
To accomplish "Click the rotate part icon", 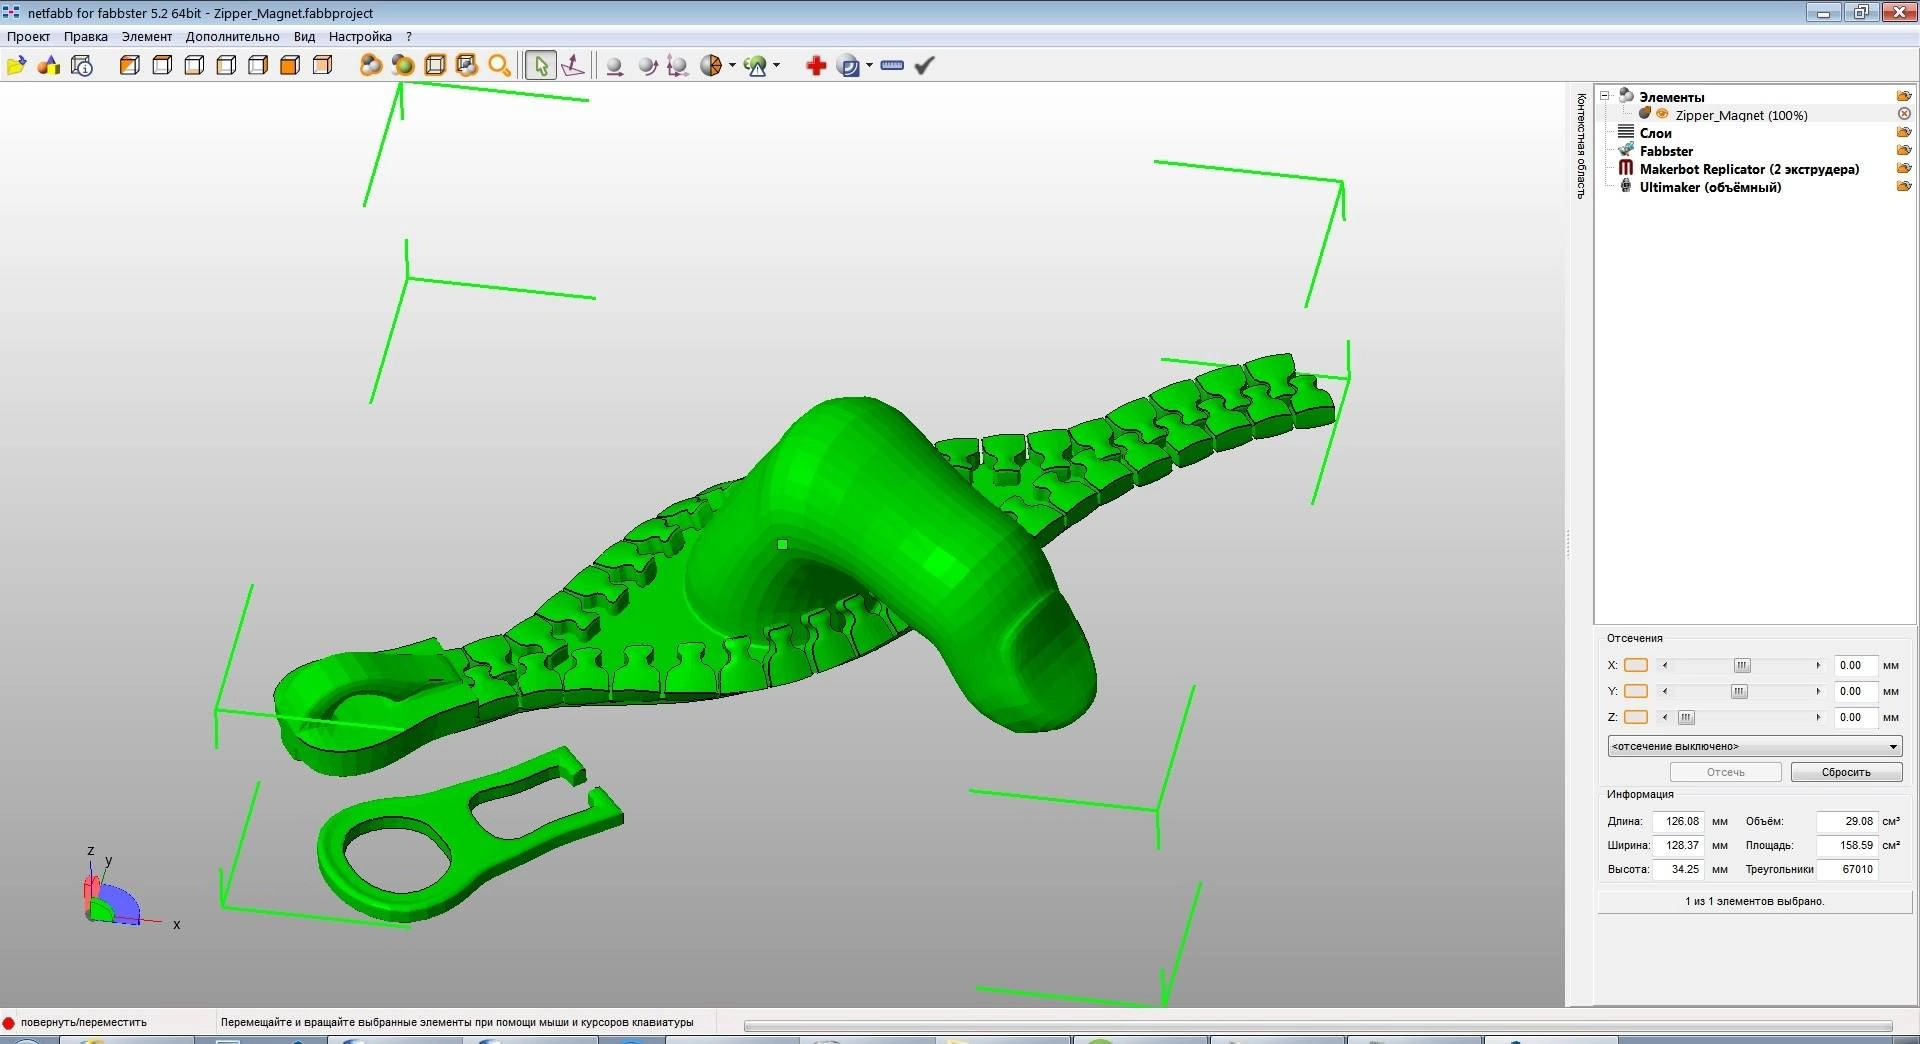I will click(647, 66).
